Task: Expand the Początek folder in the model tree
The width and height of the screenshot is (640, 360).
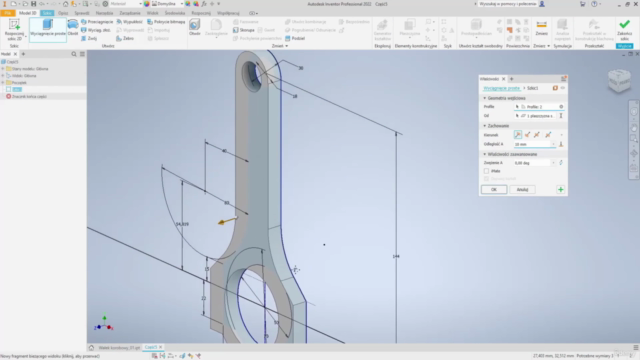Action: pos(3,82)
